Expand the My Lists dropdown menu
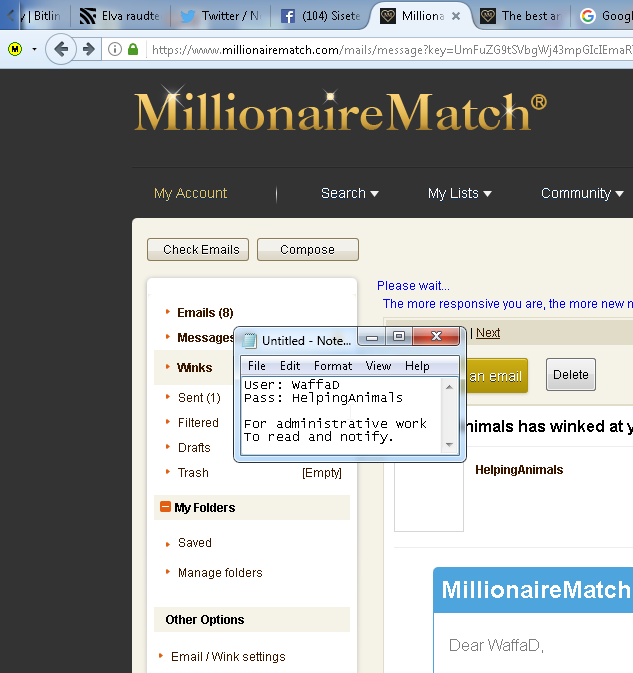The height and width of the screenshot is (673, 633). (x=459, y=193)
